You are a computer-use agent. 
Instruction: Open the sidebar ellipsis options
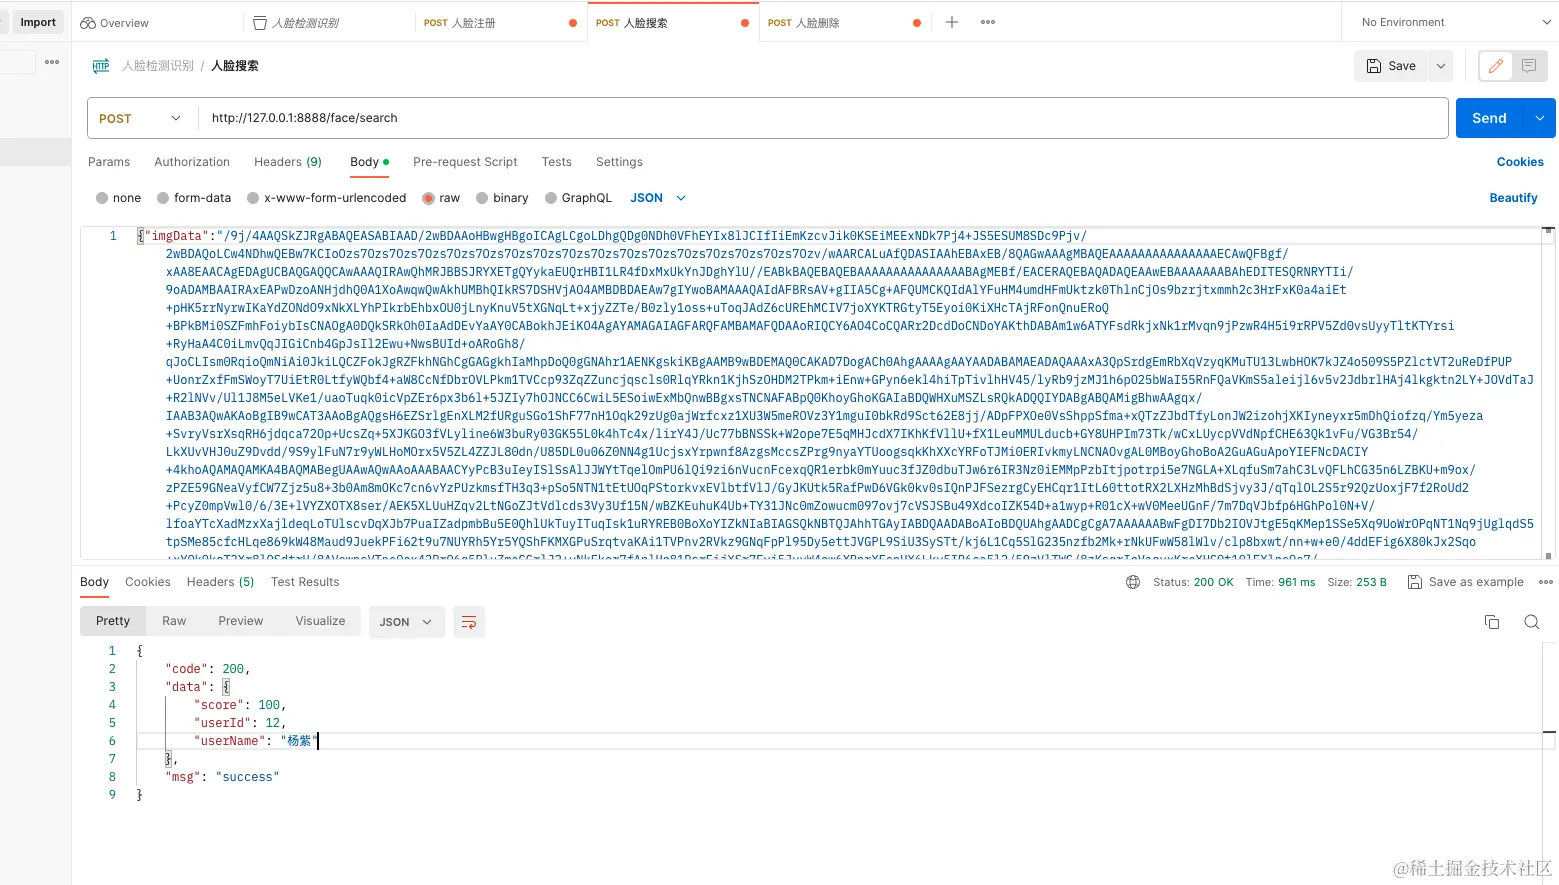click(52, 62)
